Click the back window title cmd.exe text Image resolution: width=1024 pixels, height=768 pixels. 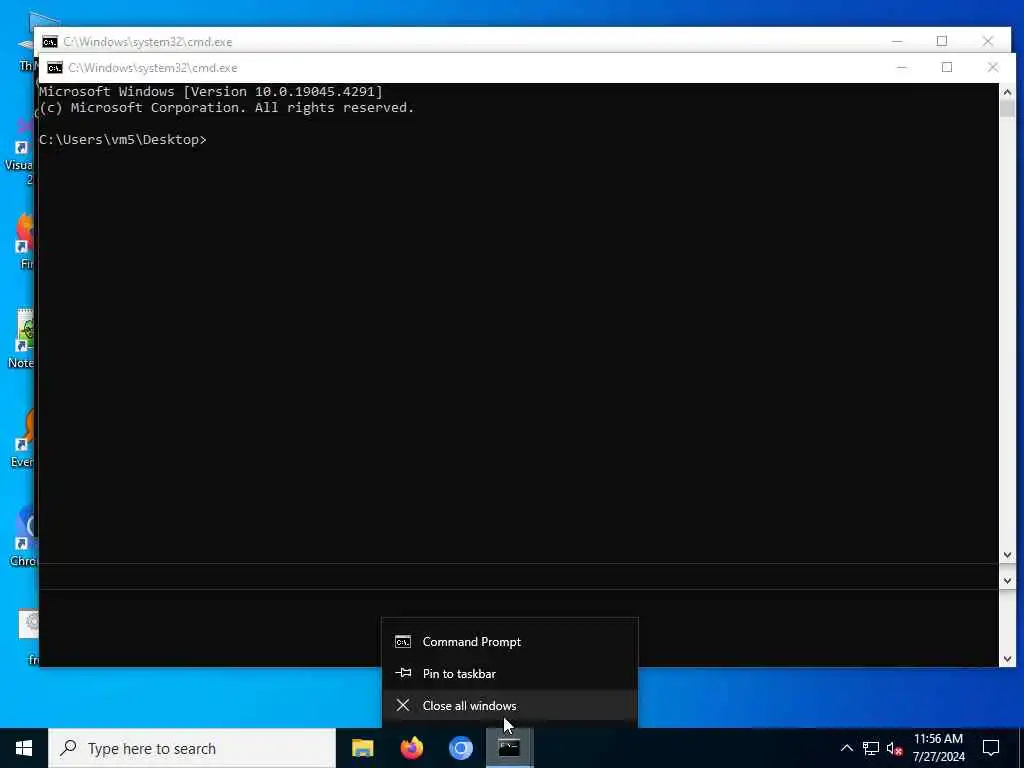click(148, 42)
